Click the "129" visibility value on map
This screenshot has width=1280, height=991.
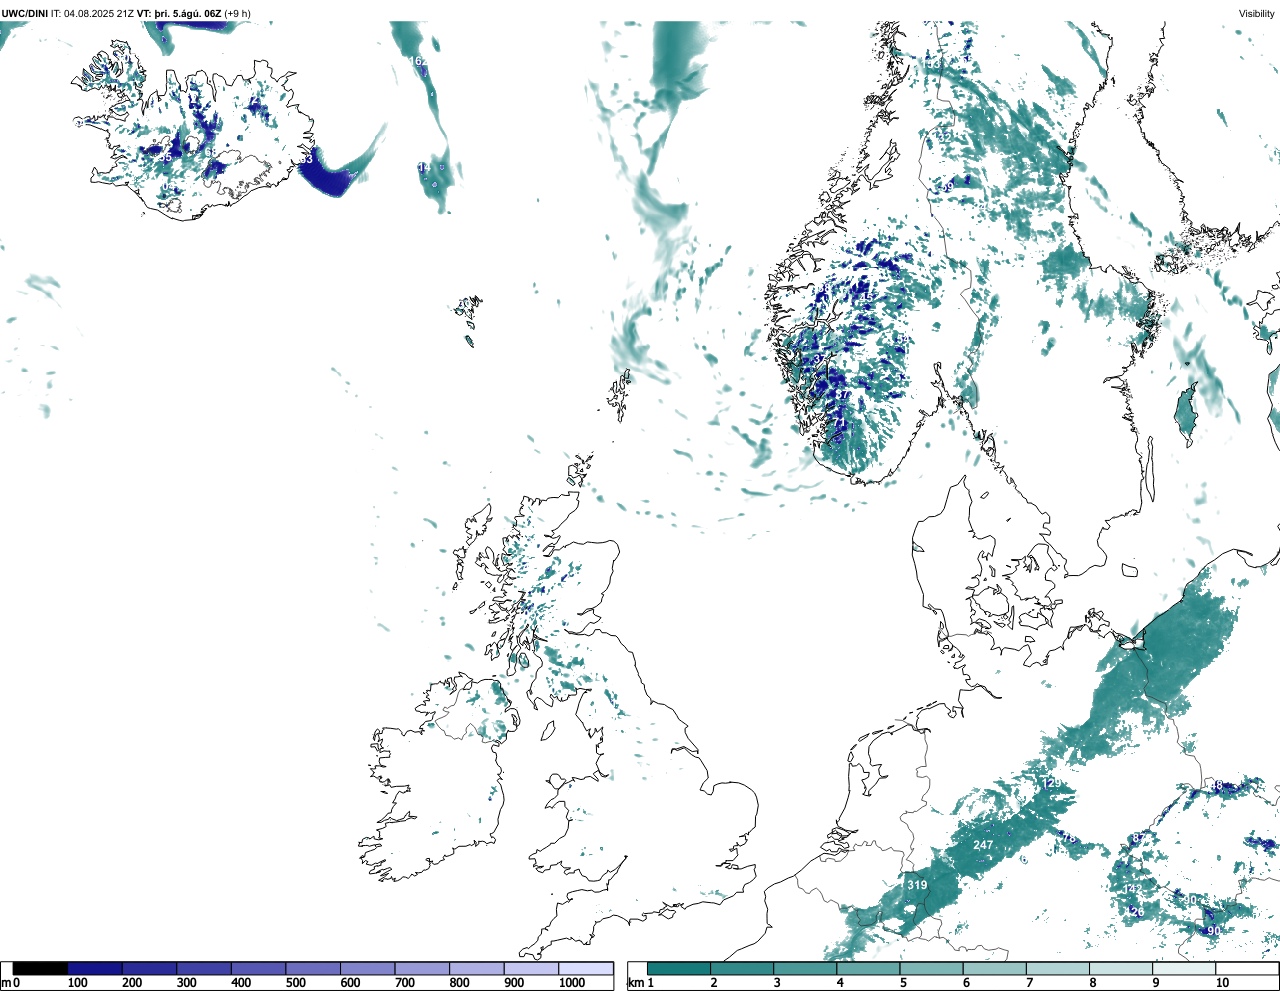point(1051,783)
